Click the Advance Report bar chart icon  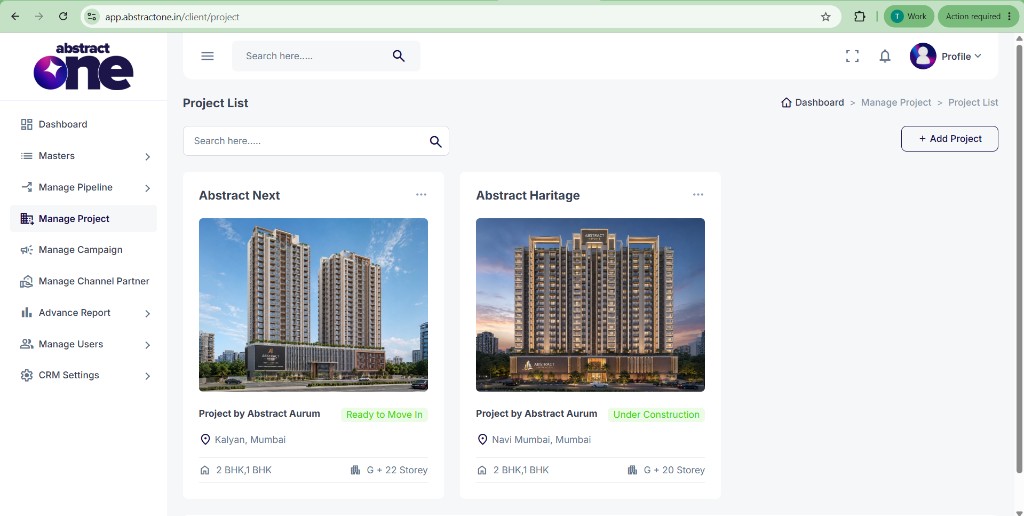pyautogui.click(x=26, y=312)
